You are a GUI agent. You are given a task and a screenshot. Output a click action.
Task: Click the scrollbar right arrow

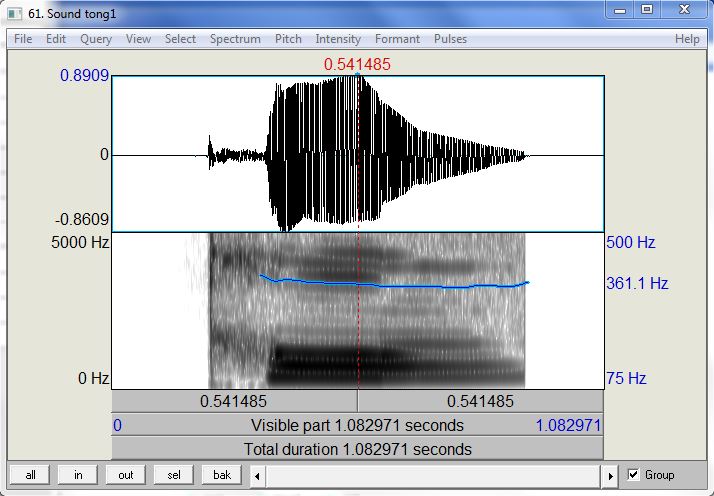coord(610,476)
